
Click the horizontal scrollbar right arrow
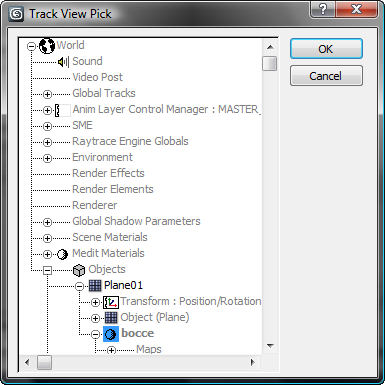253,362
